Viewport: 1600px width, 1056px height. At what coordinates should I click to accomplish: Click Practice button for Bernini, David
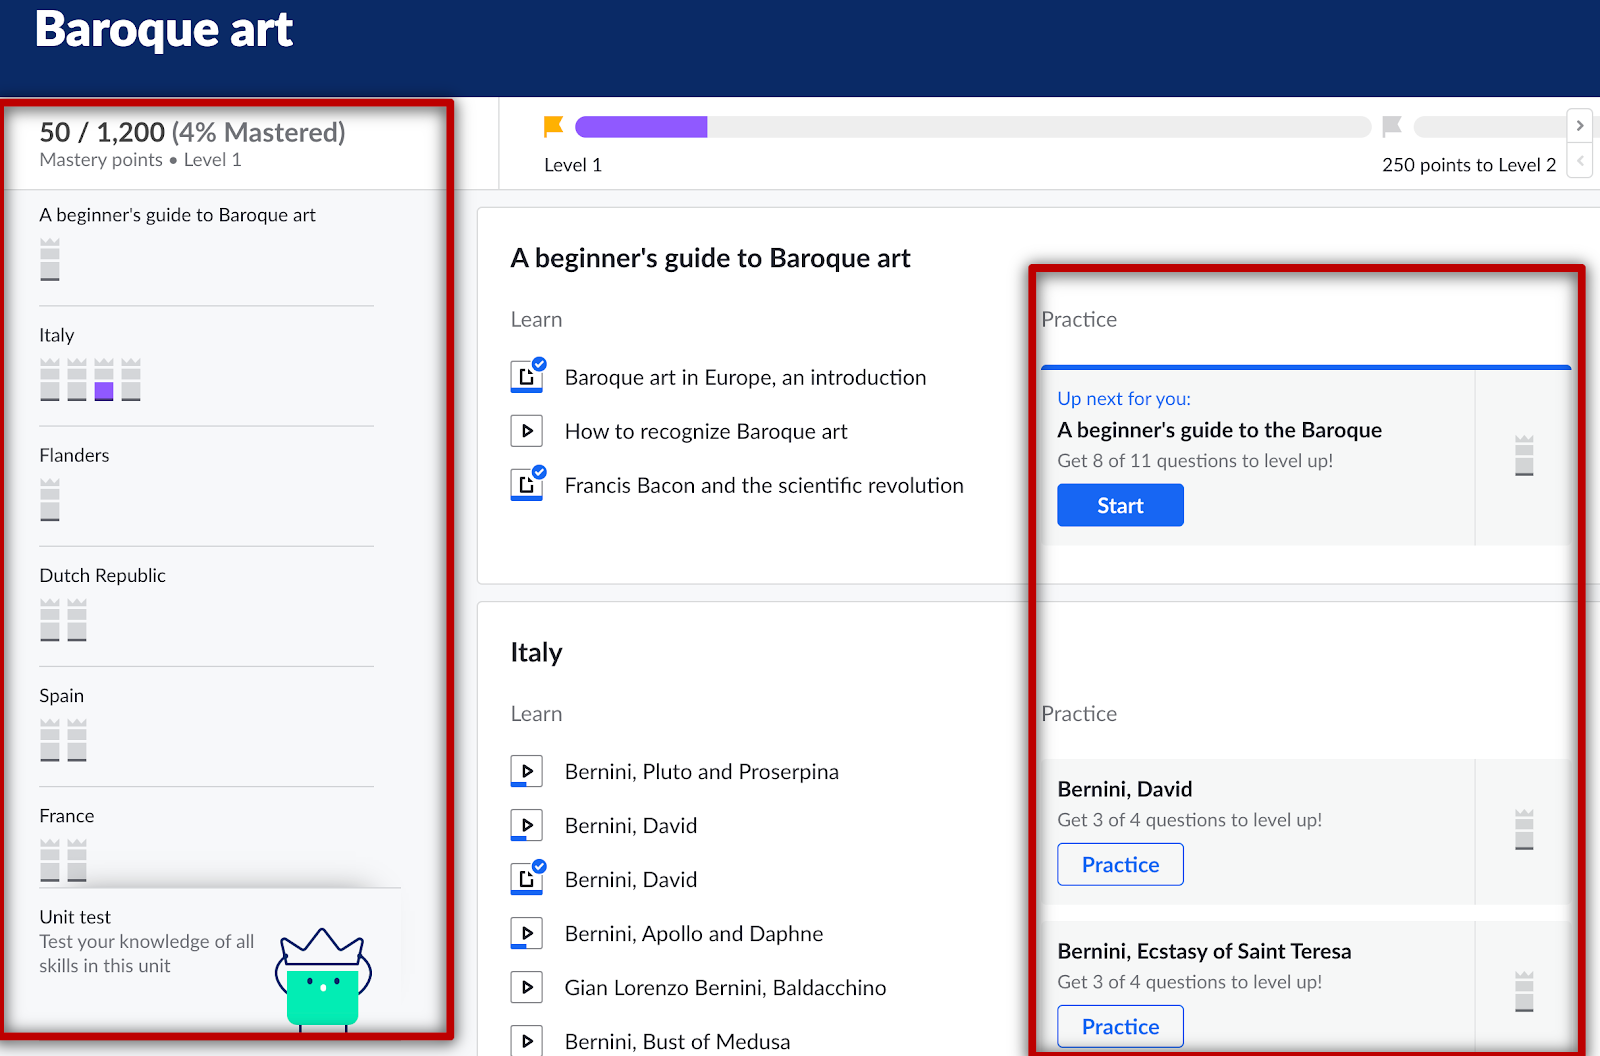[1120, 864]
